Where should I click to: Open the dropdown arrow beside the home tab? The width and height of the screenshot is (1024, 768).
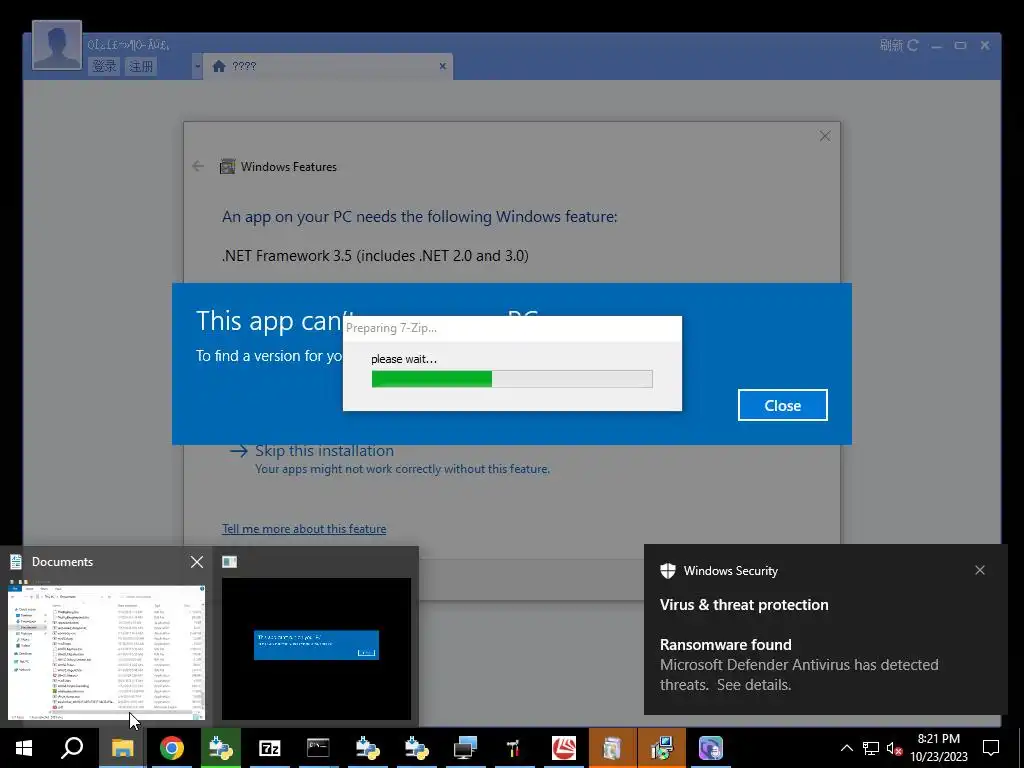197,67
